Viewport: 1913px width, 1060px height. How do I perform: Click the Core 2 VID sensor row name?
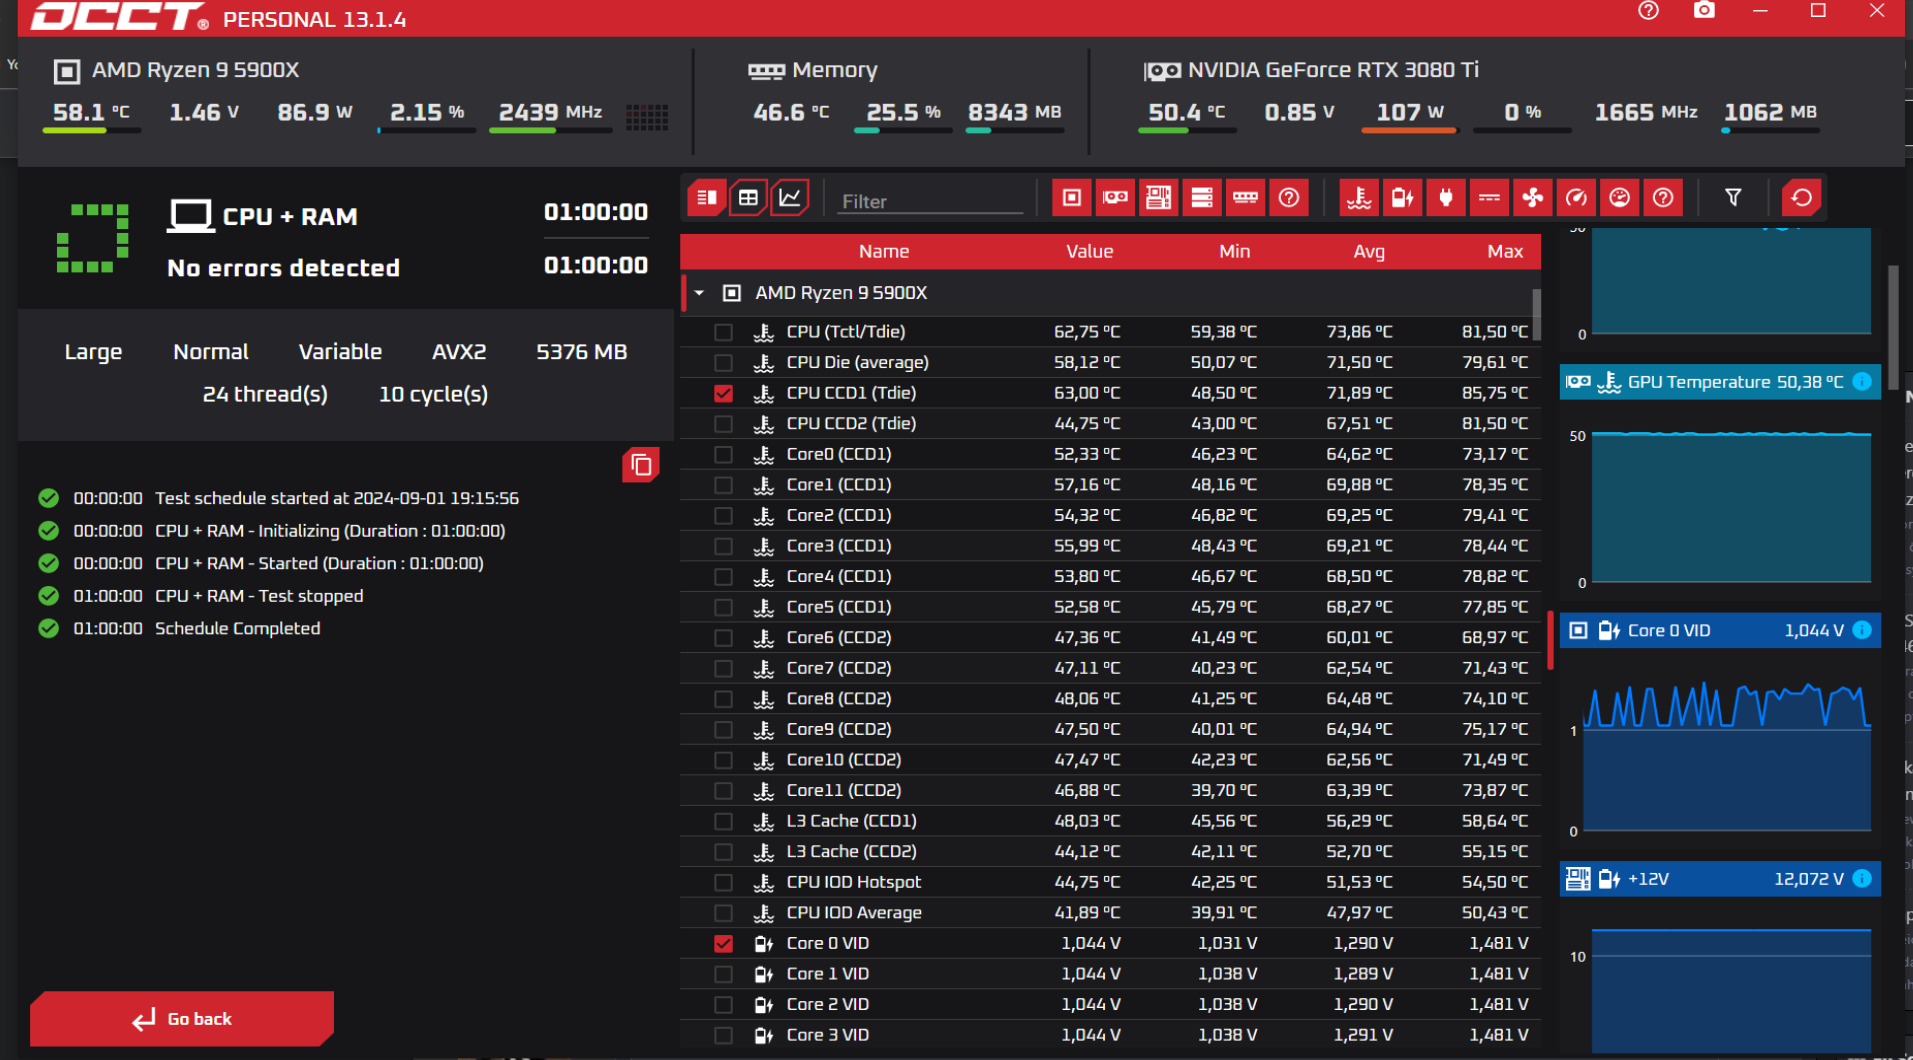[x=827, y=1004]
